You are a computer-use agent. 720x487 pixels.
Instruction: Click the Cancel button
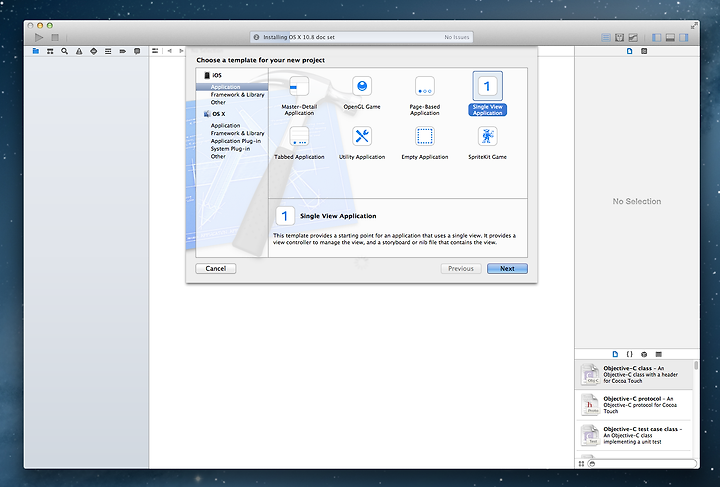point(216,269)
